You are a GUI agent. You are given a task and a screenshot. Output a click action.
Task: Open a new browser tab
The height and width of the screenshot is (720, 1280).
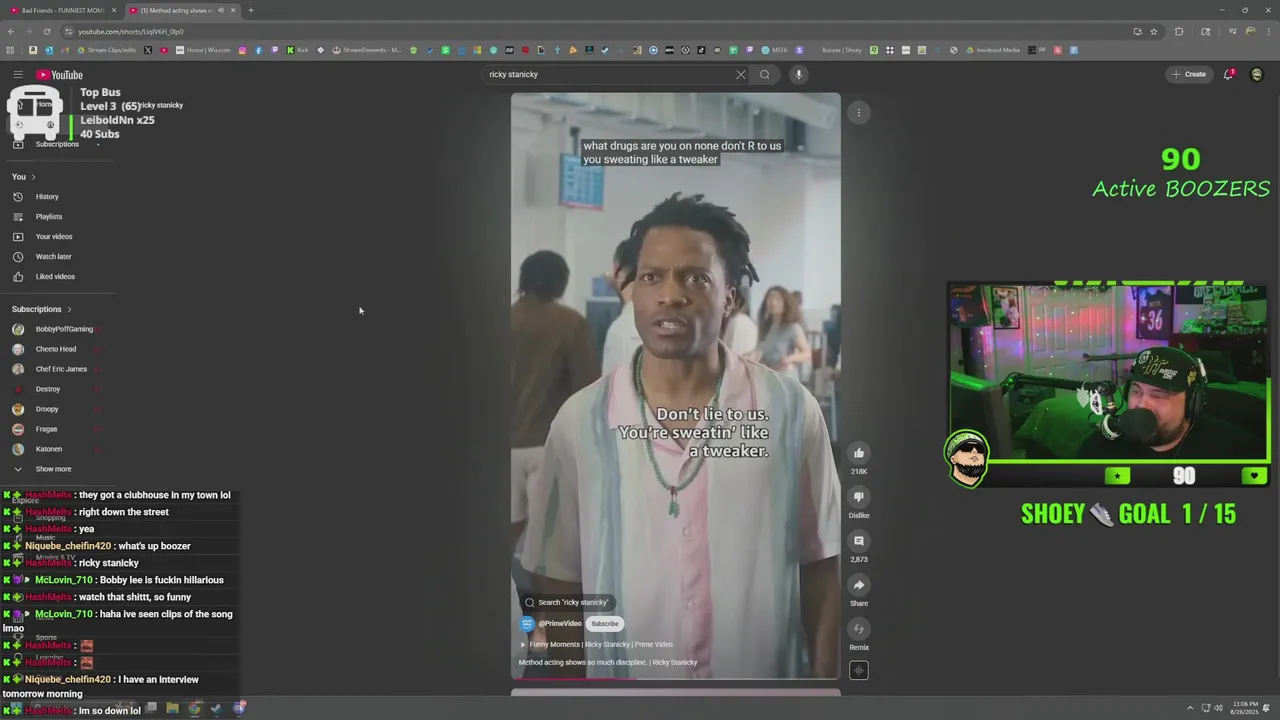(251, 10)
